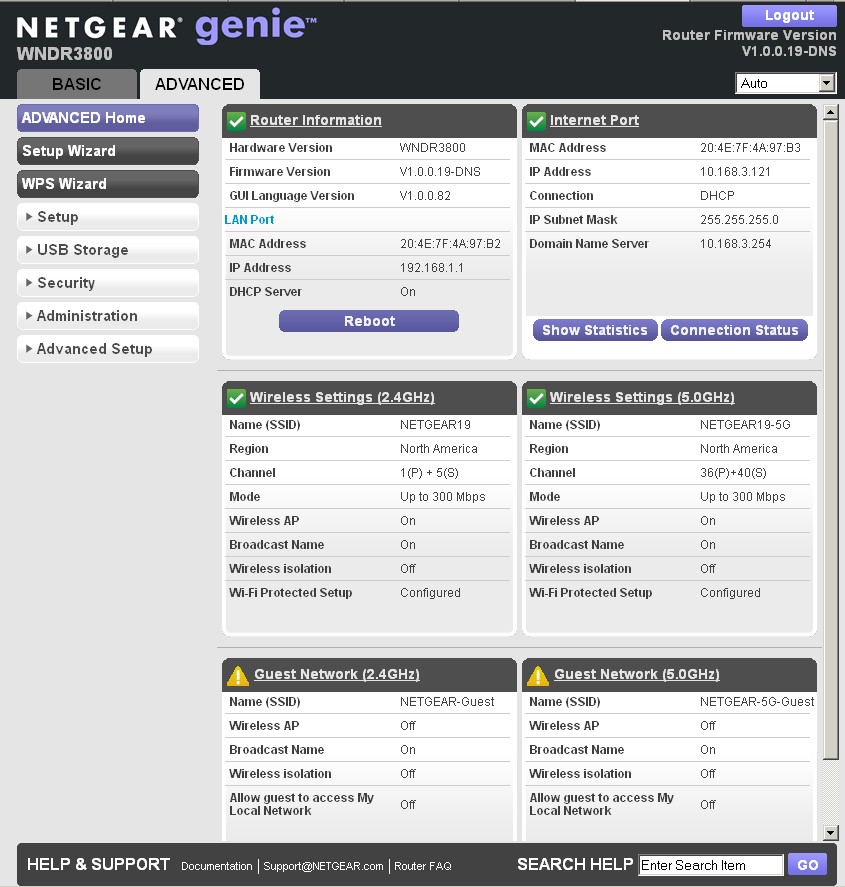Open the WPS Wizard
The image size is (845, 887).
click(x=107, y=184)
